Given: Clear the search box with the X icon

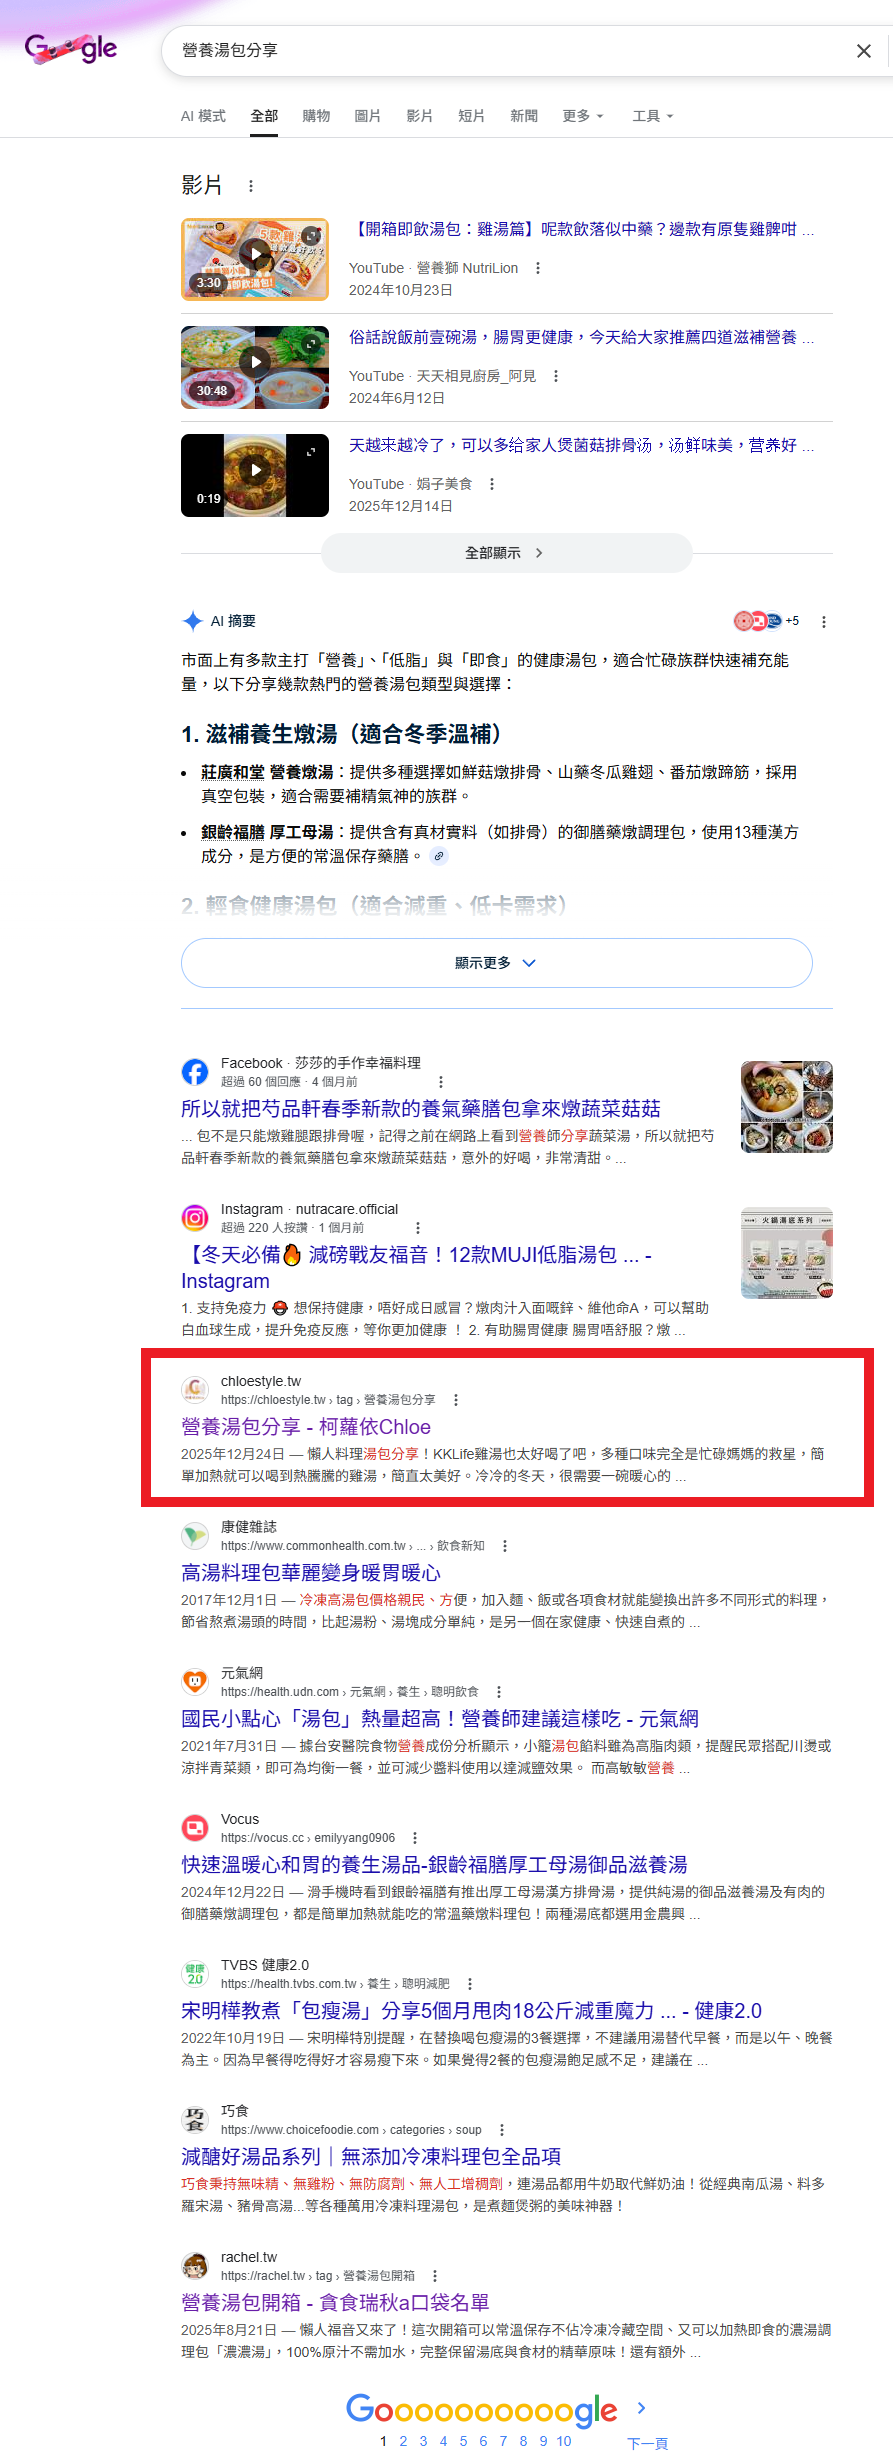Looking at the screenshot, I should click(x=864, y=51).
